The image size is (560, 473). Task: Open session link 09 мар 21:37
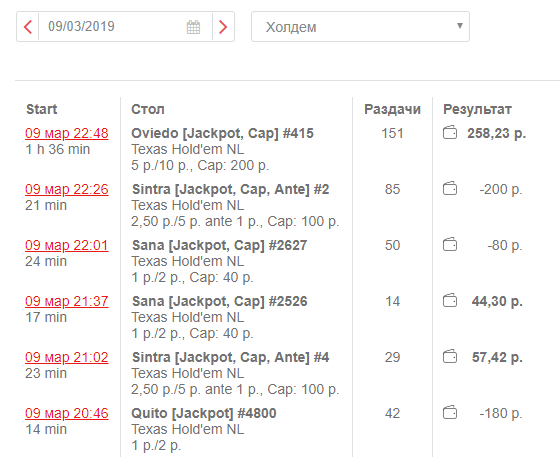click(67, 301)
